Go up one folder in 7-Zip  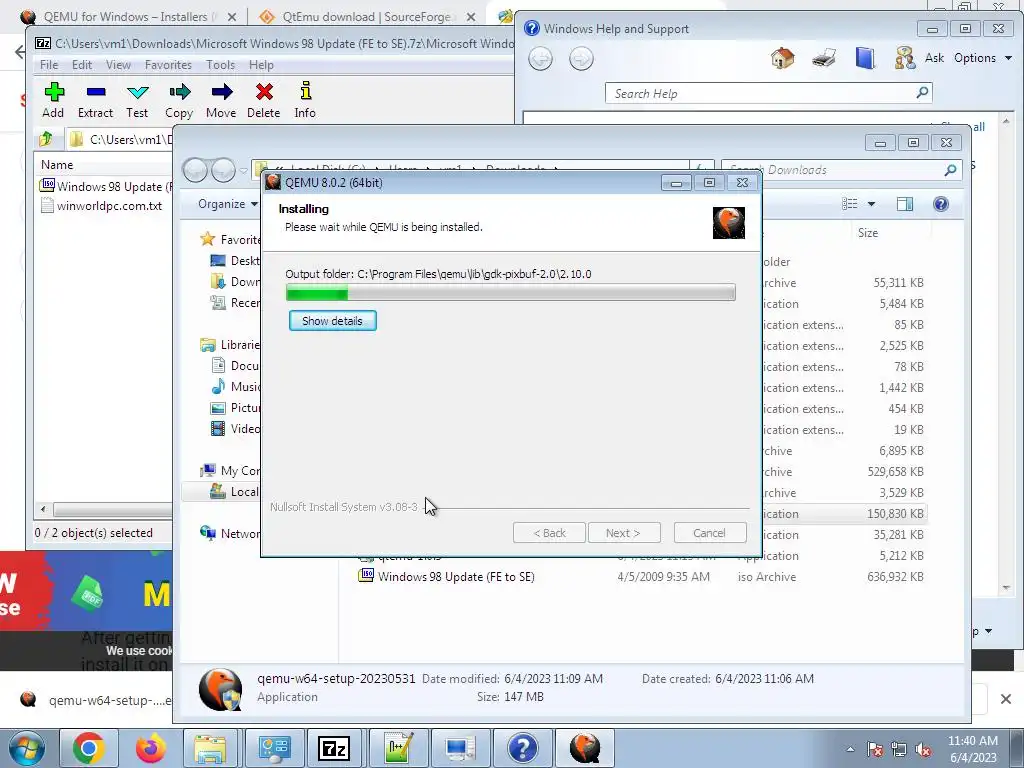[x=46, y=139]
